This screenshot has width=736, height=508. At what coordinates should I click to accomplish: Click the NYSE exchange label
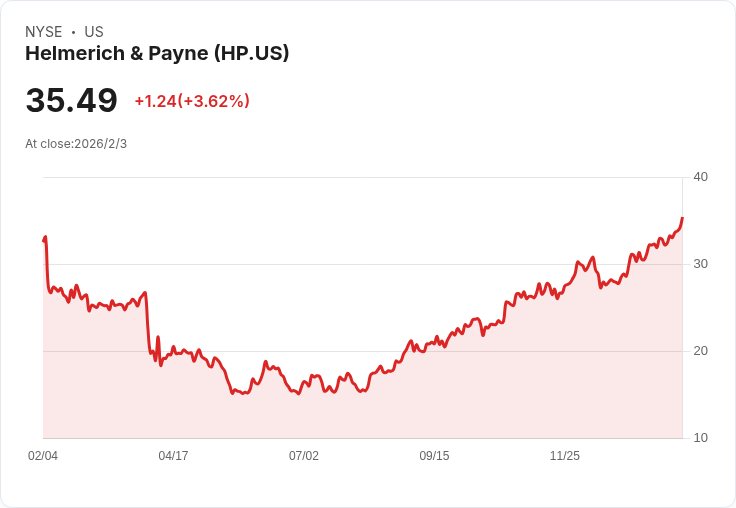44,32
